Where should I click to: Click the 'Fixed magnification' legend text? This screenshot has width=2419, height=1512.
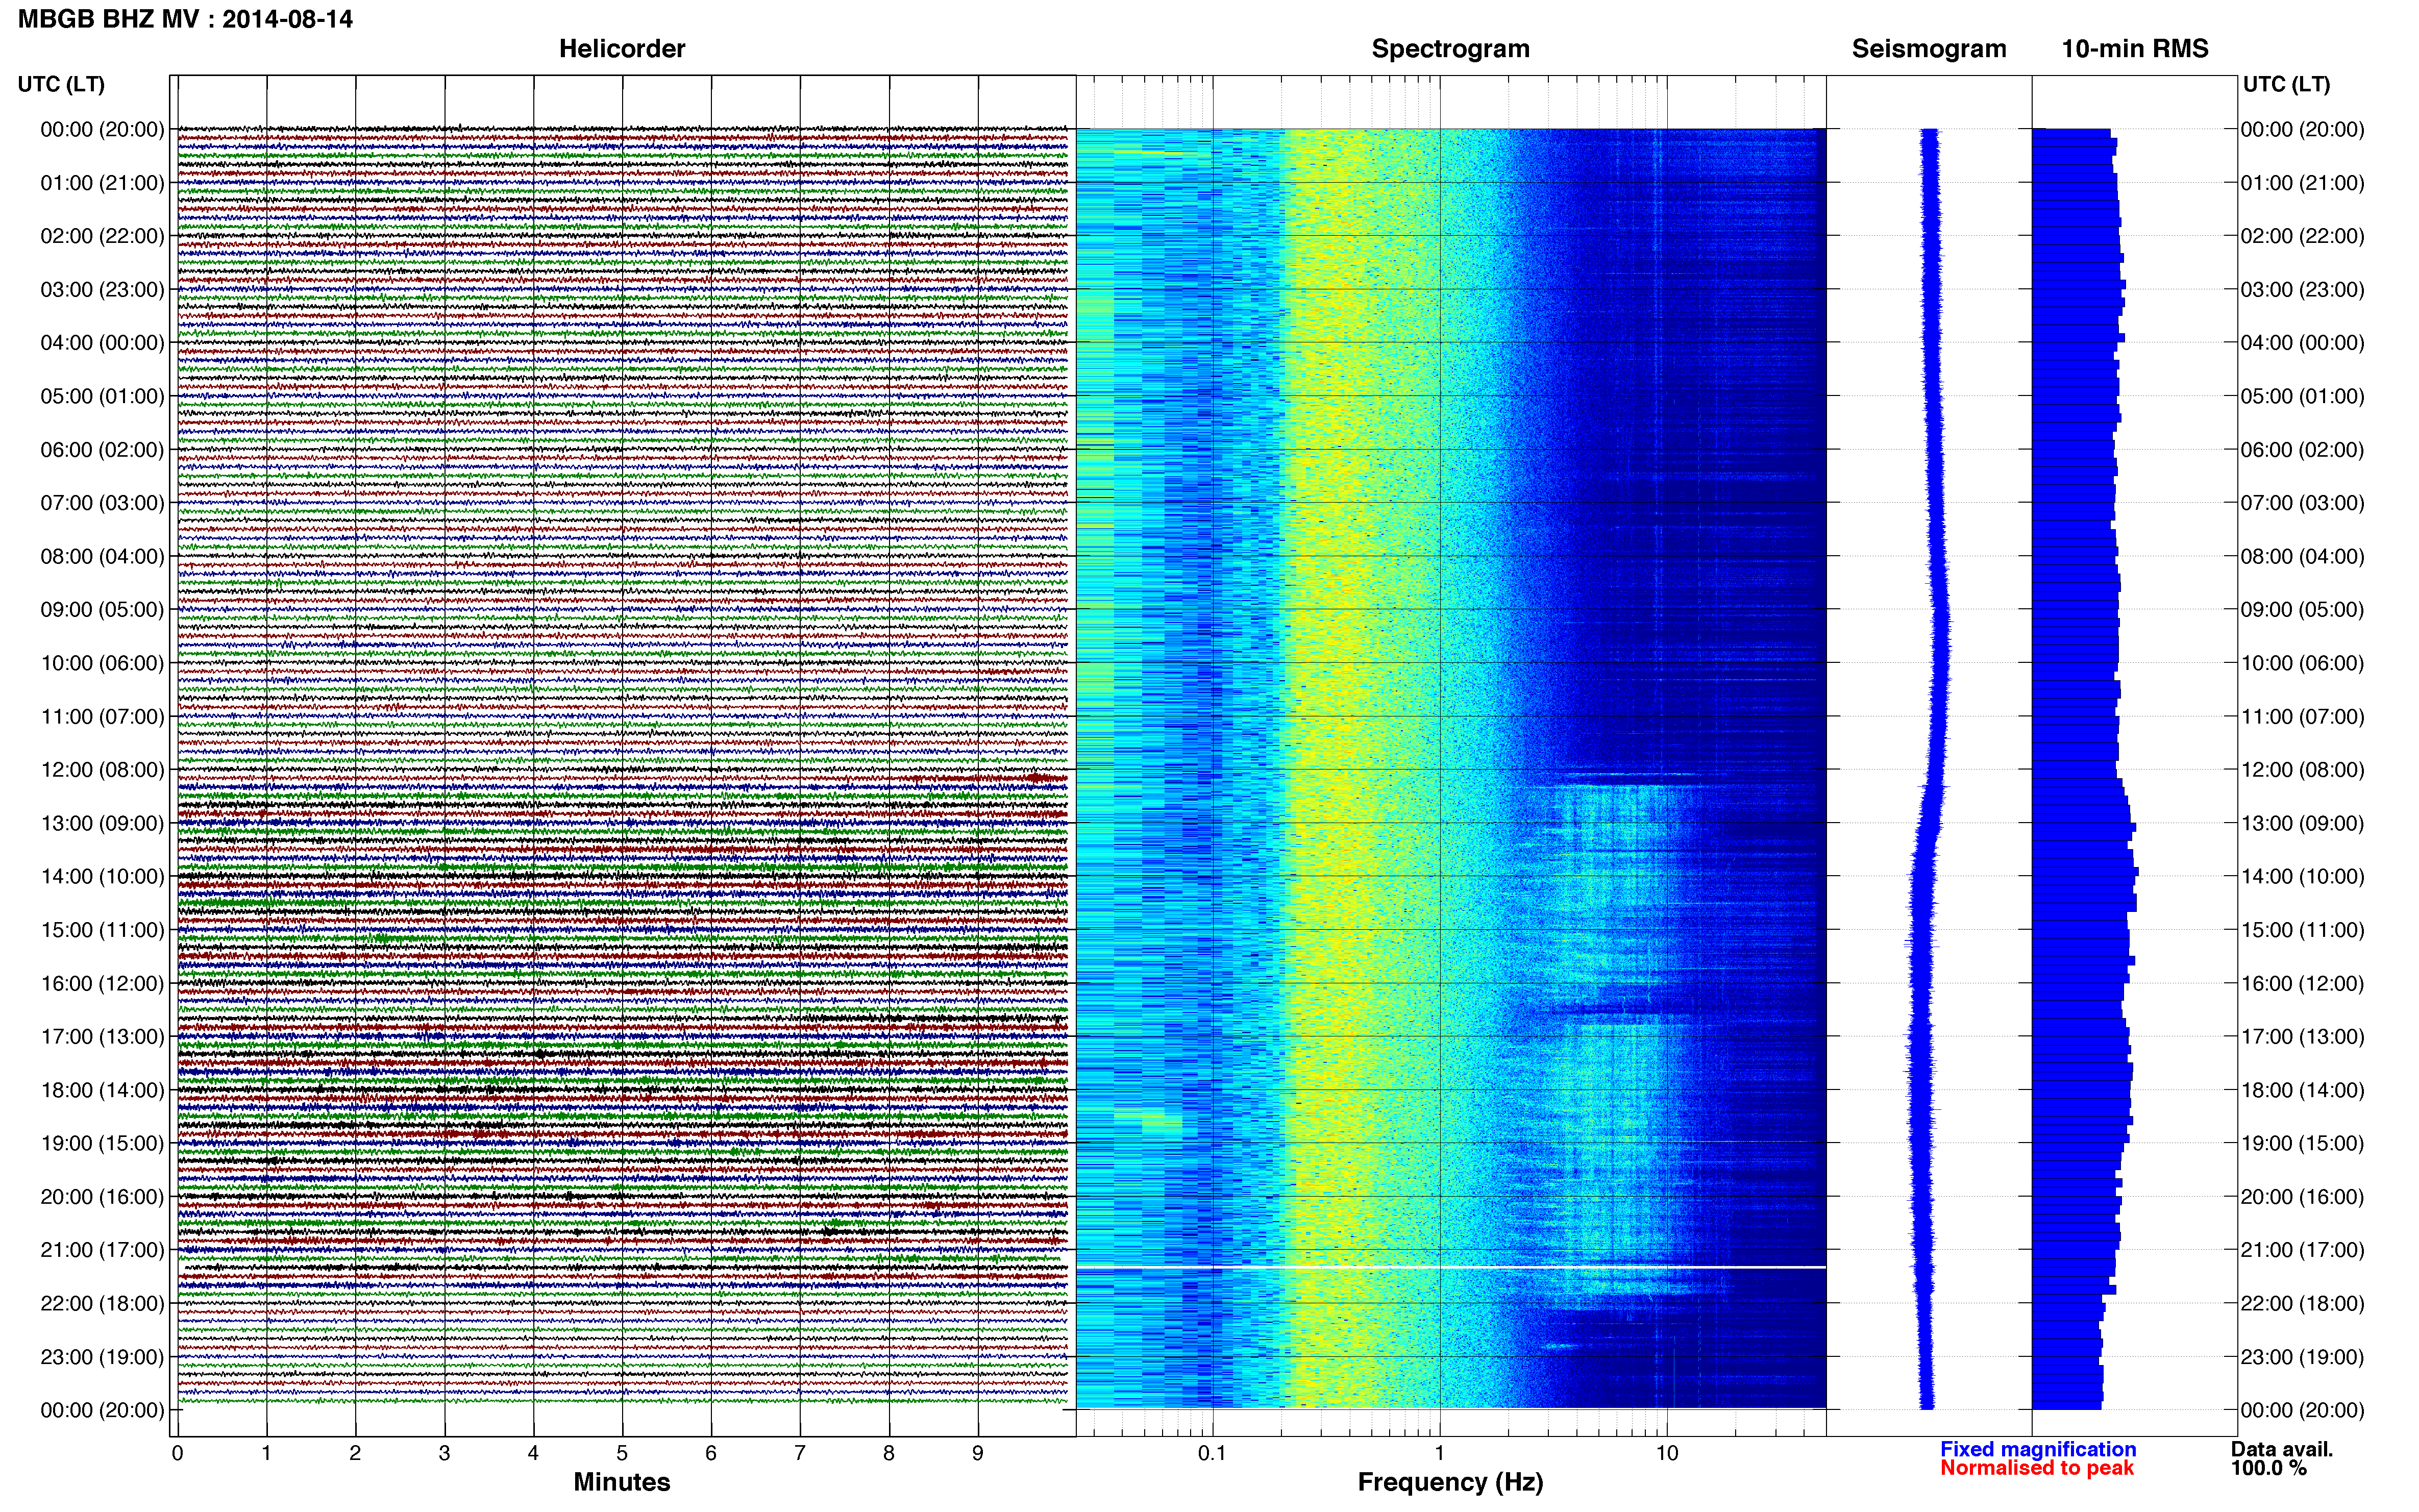click(2038, 1449)
